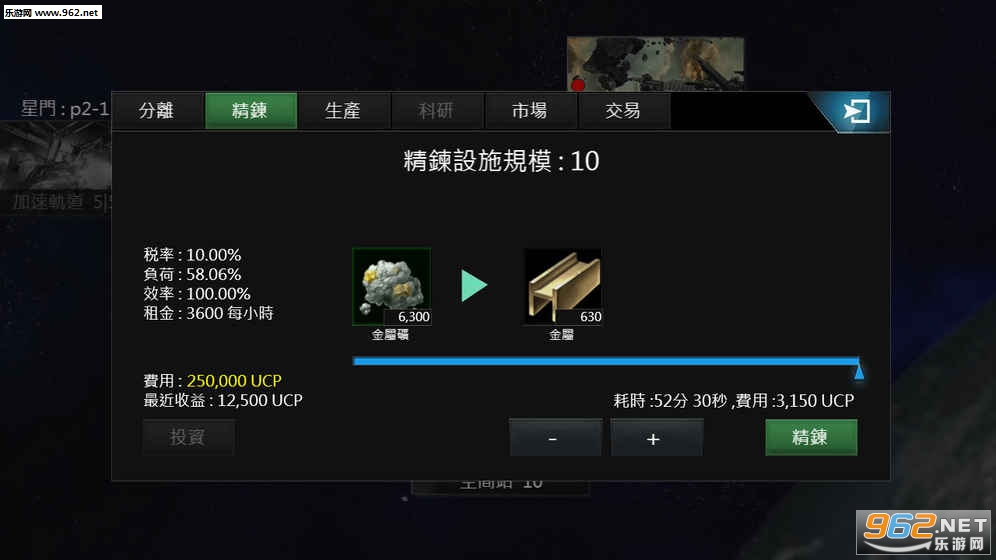Open the 生產 tab
Image resolution: width=996 pixels, height=560 pixels.
pyautogui.click(x=343, y=110)
